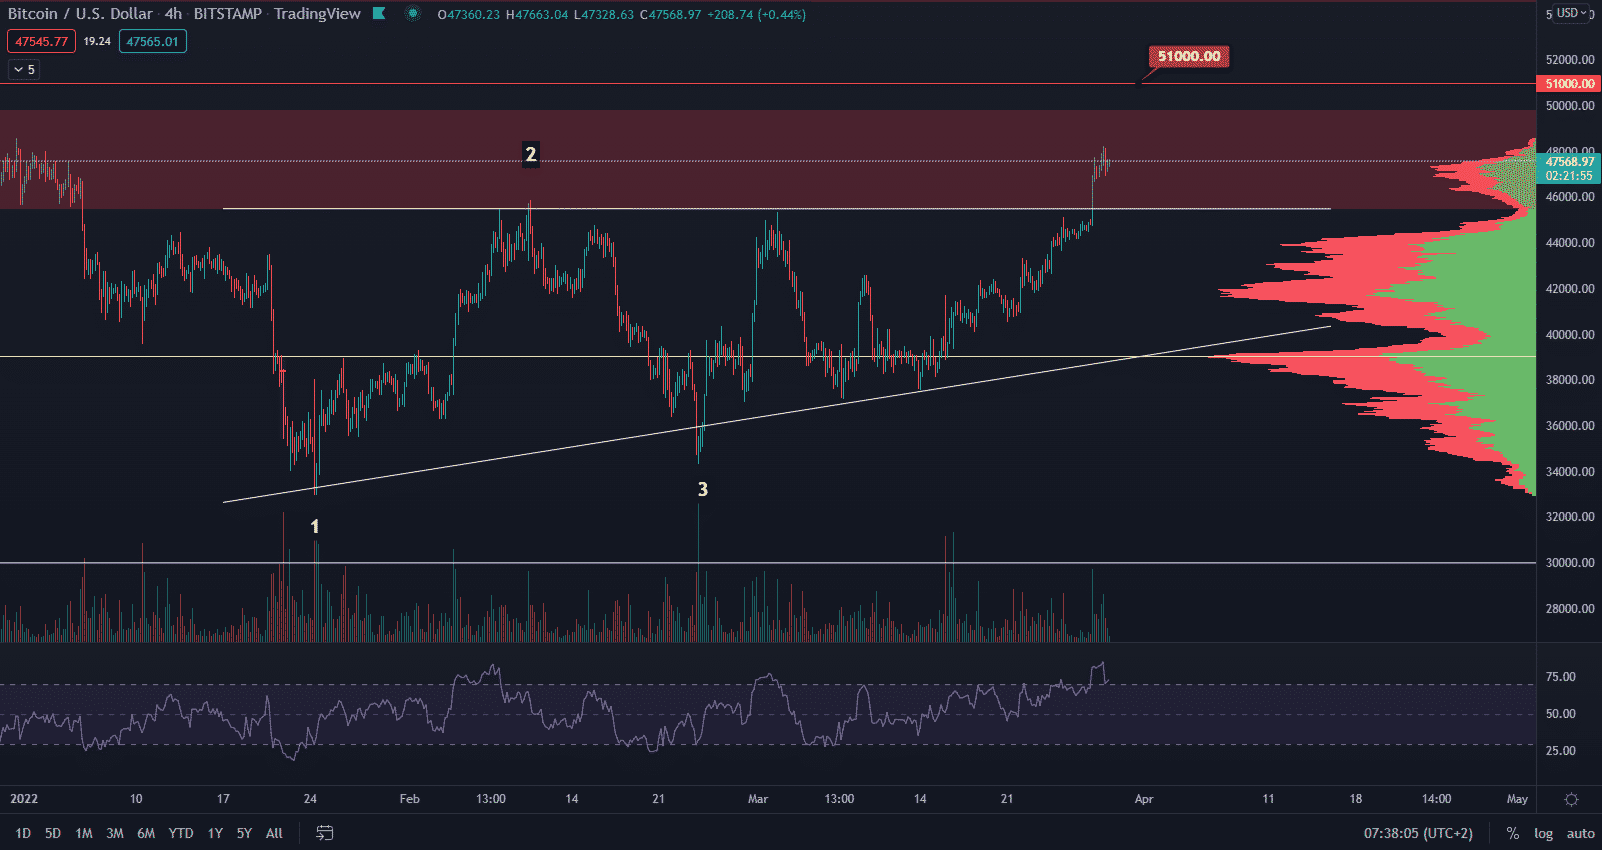Click the Bitcoin / U.S. Dollar symbol title
This screenshot has width=1602, height=850.
pos(80,14)
